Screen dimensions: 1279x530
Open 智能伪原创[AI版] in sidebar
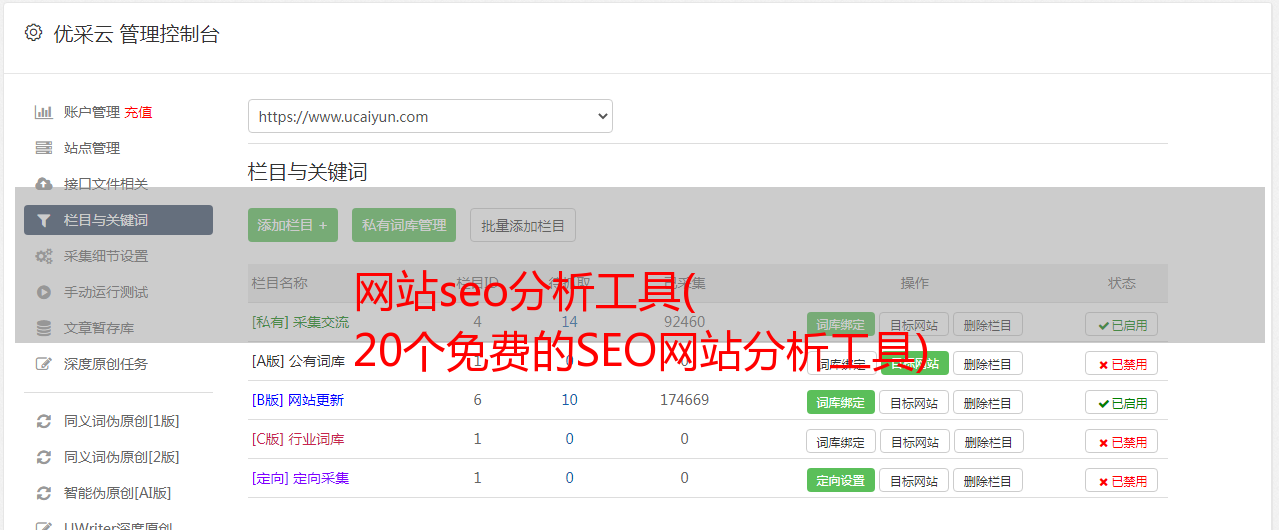click(x=118, y=493)
